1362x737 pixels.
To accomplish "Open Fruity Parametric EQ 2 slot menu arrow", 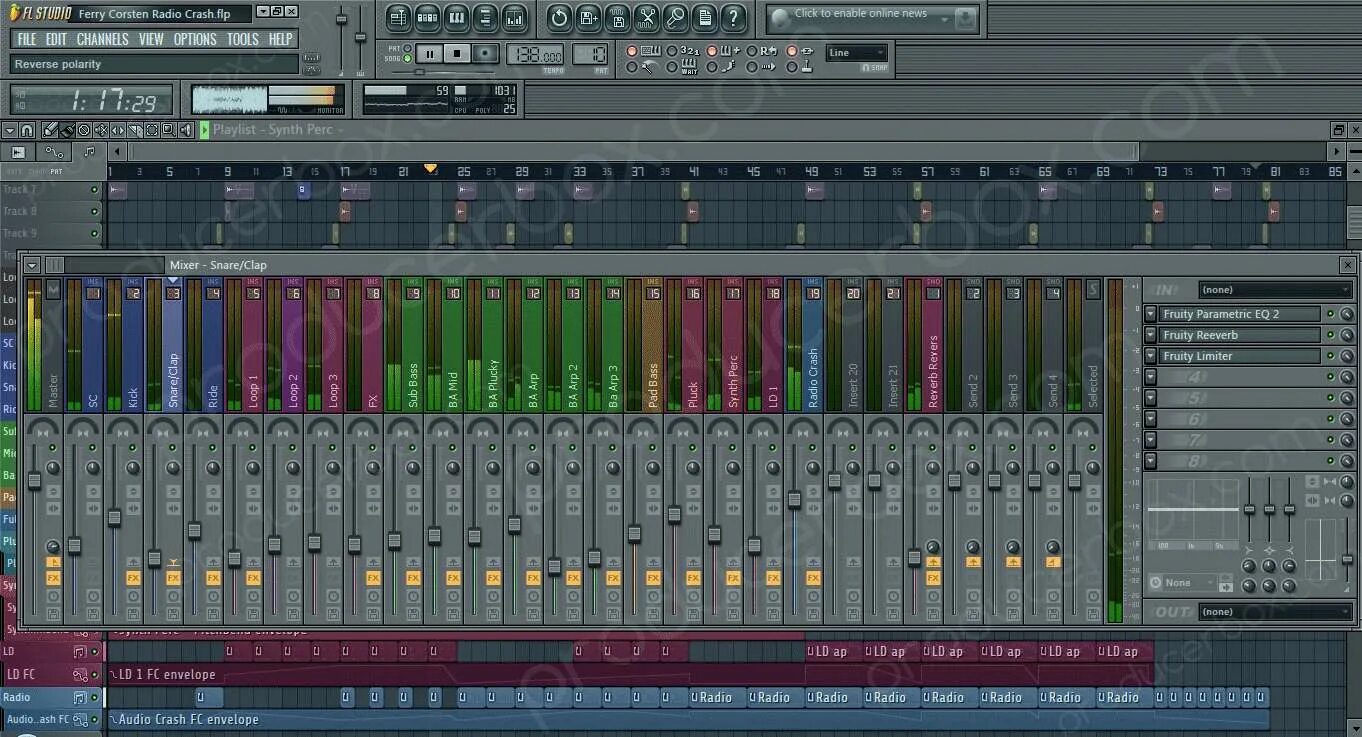I will tap(1151, 314).
